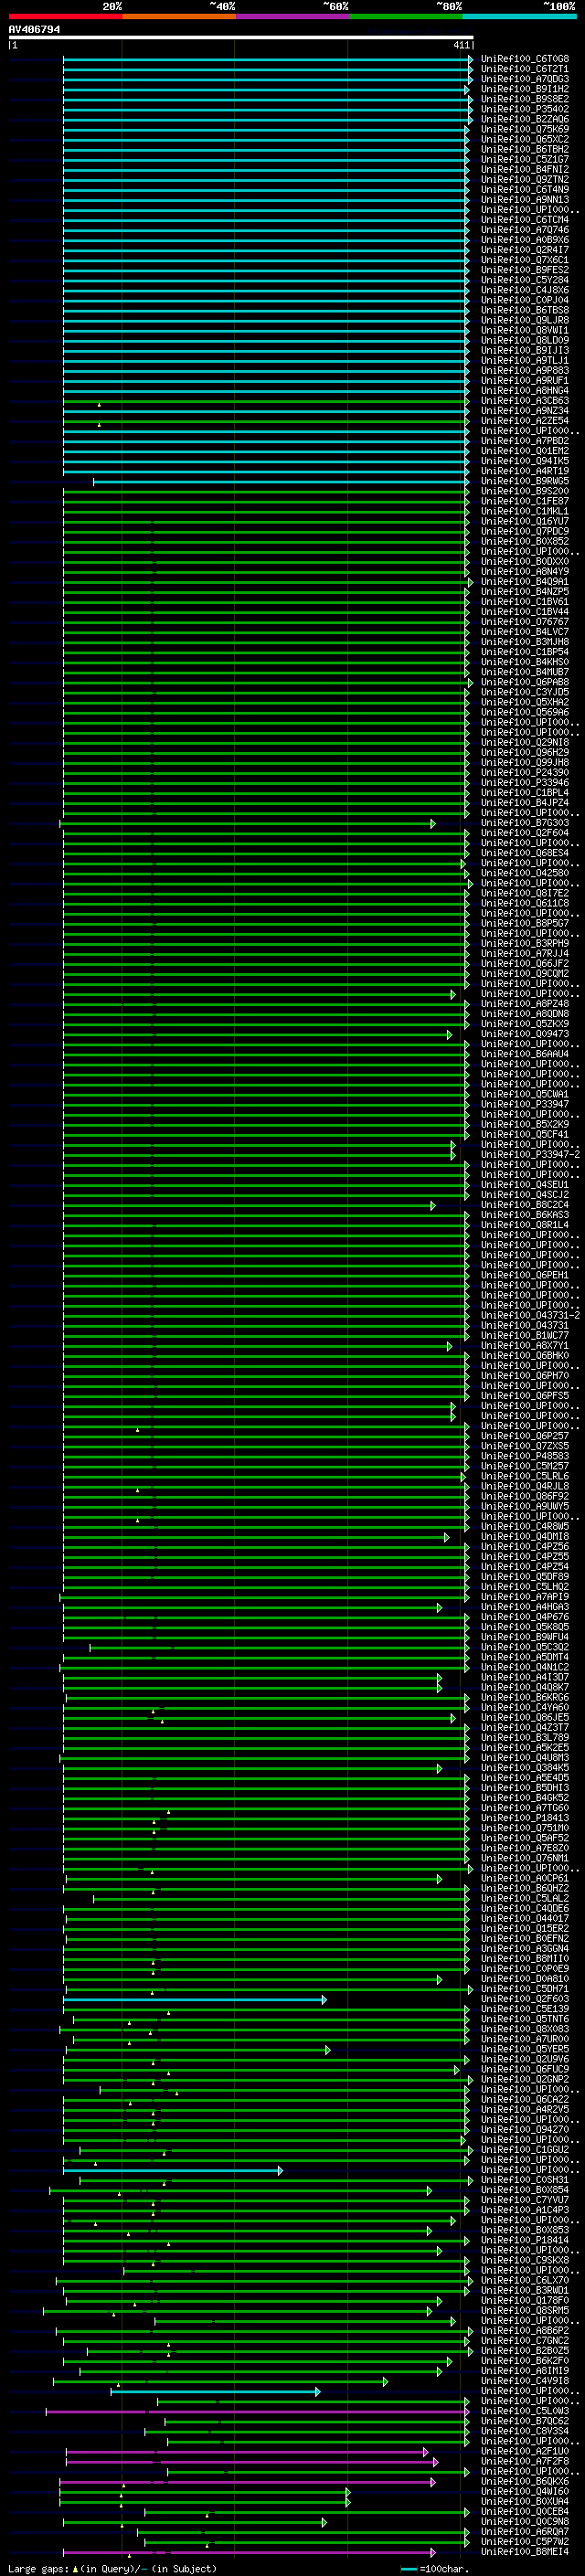Select hit label UniRef100_A2ZE54

pos(525,420)
